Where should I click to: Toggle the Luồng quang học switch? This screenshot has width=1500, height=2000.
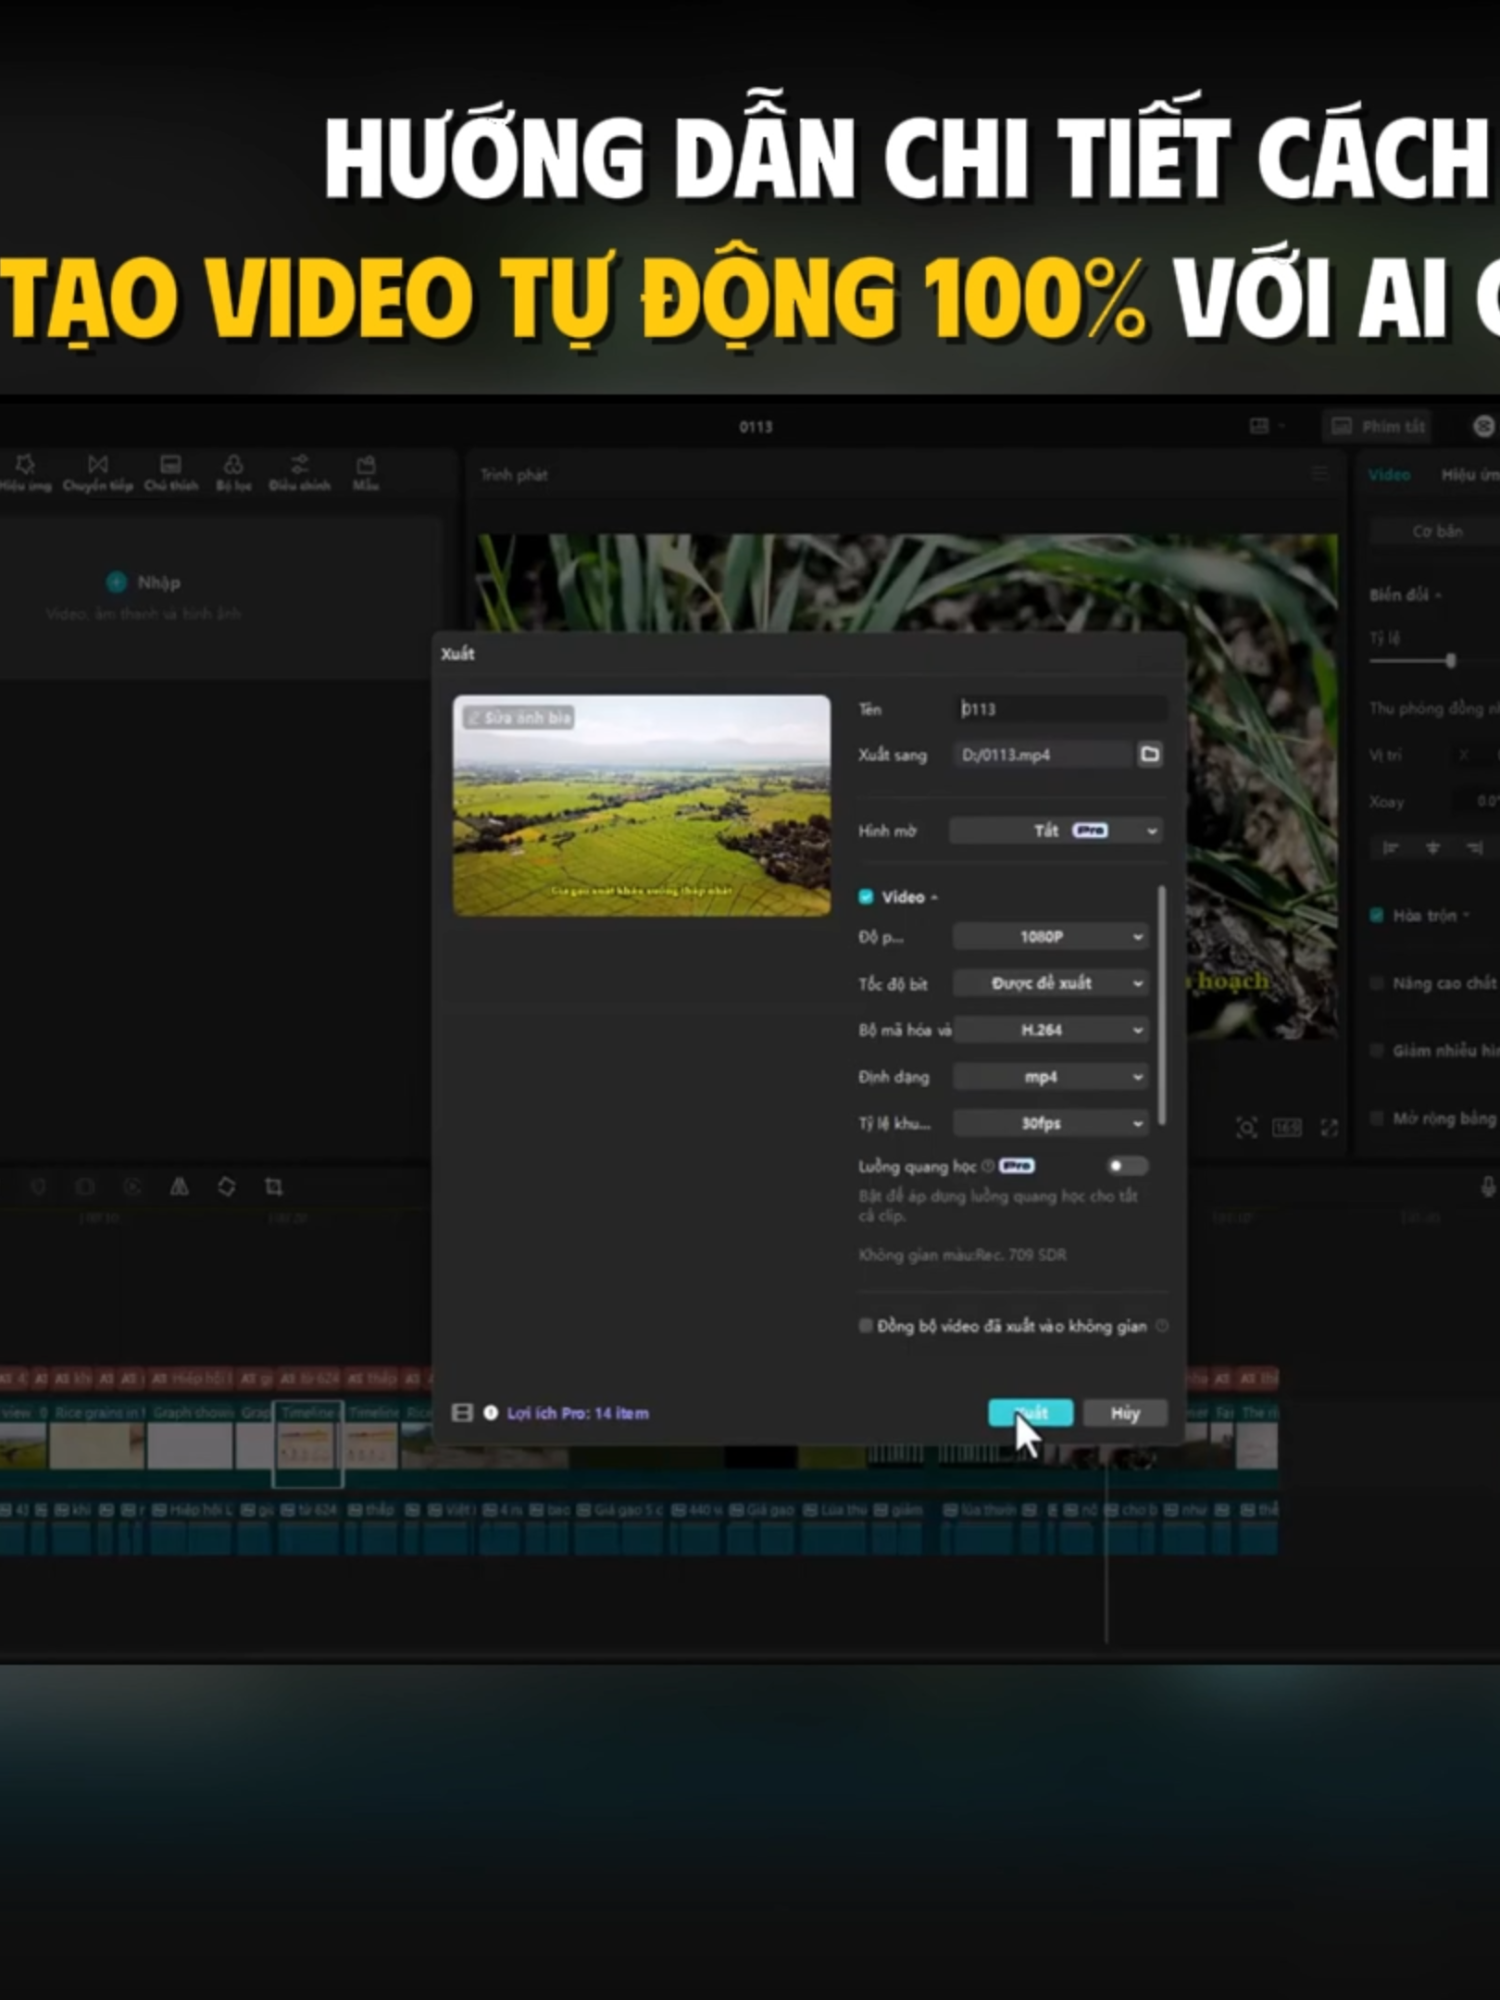pyautogui.click(x=1127, y=1166)
